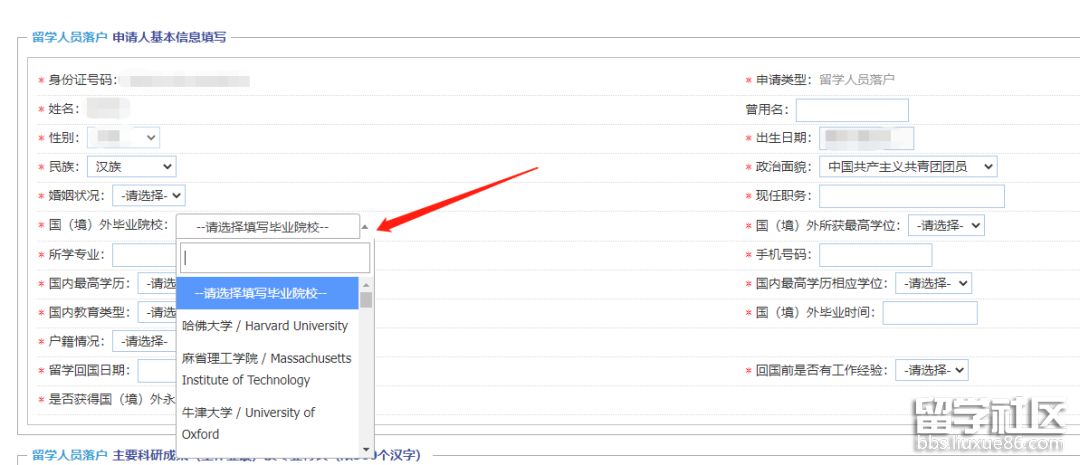The image size is (1080, 465).
Task: Click the school search text box
Action: coord(275,258)
